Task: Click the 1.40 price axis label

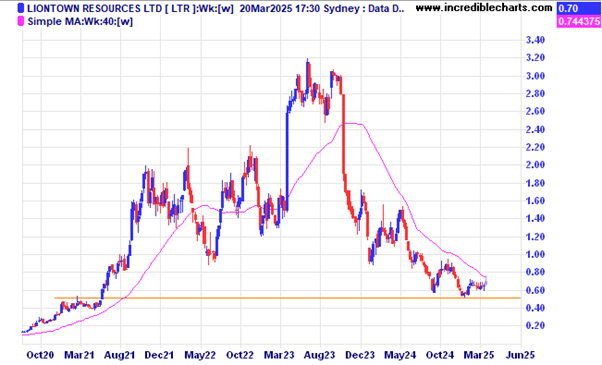Action: [535, 218]
